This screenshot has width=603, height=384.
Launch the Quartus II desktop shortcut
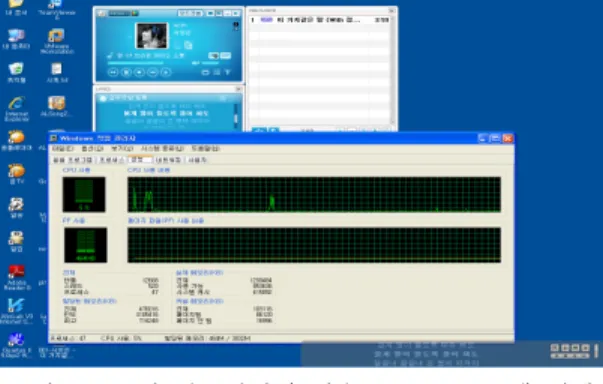click(x=16, y=344)
